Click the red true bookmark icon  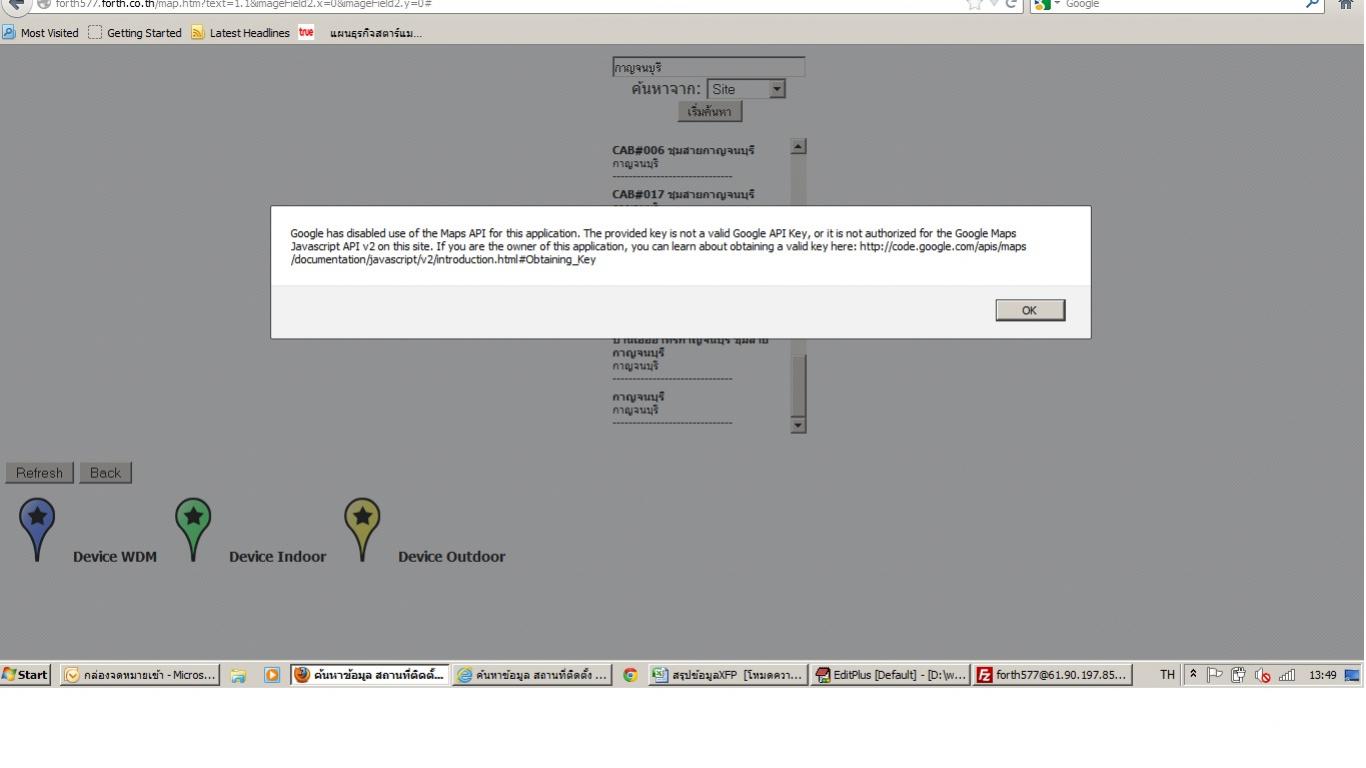[x=306, y=33]
